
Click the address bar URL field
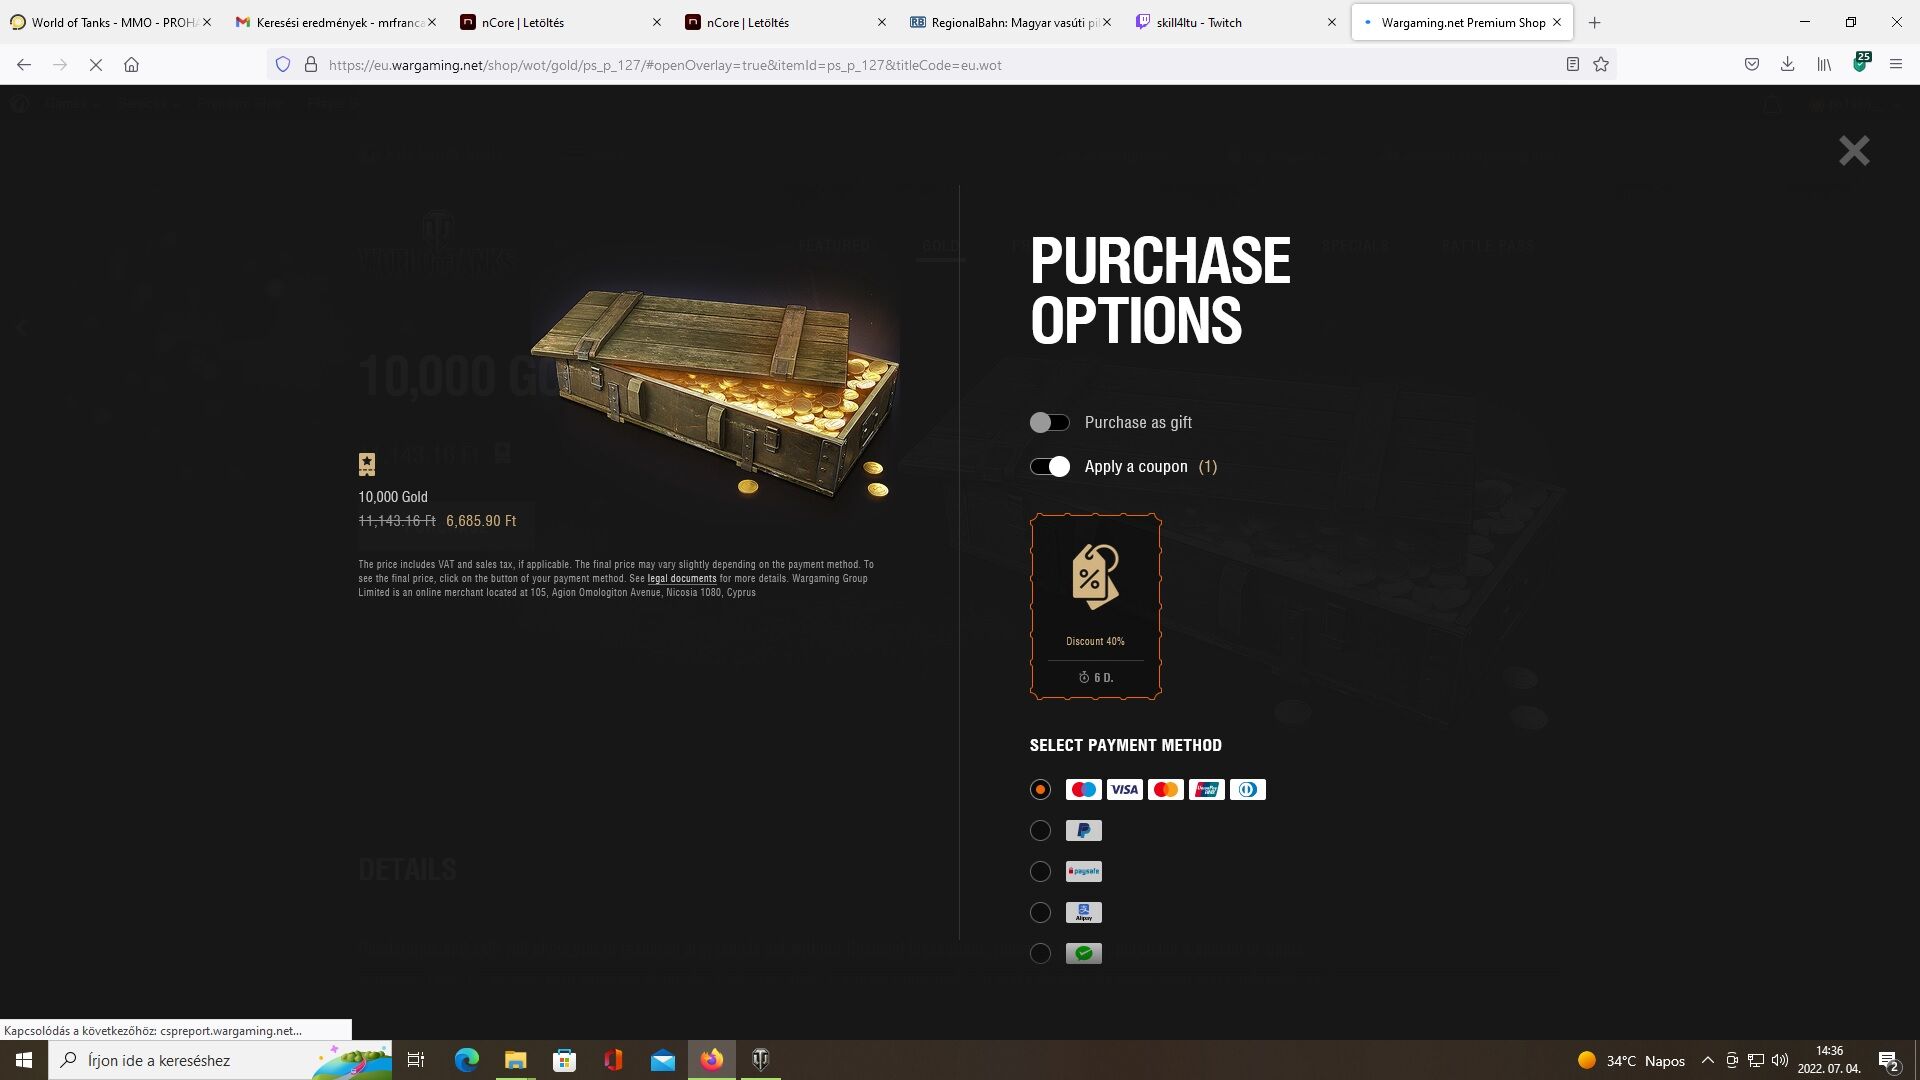pos(940,65)
